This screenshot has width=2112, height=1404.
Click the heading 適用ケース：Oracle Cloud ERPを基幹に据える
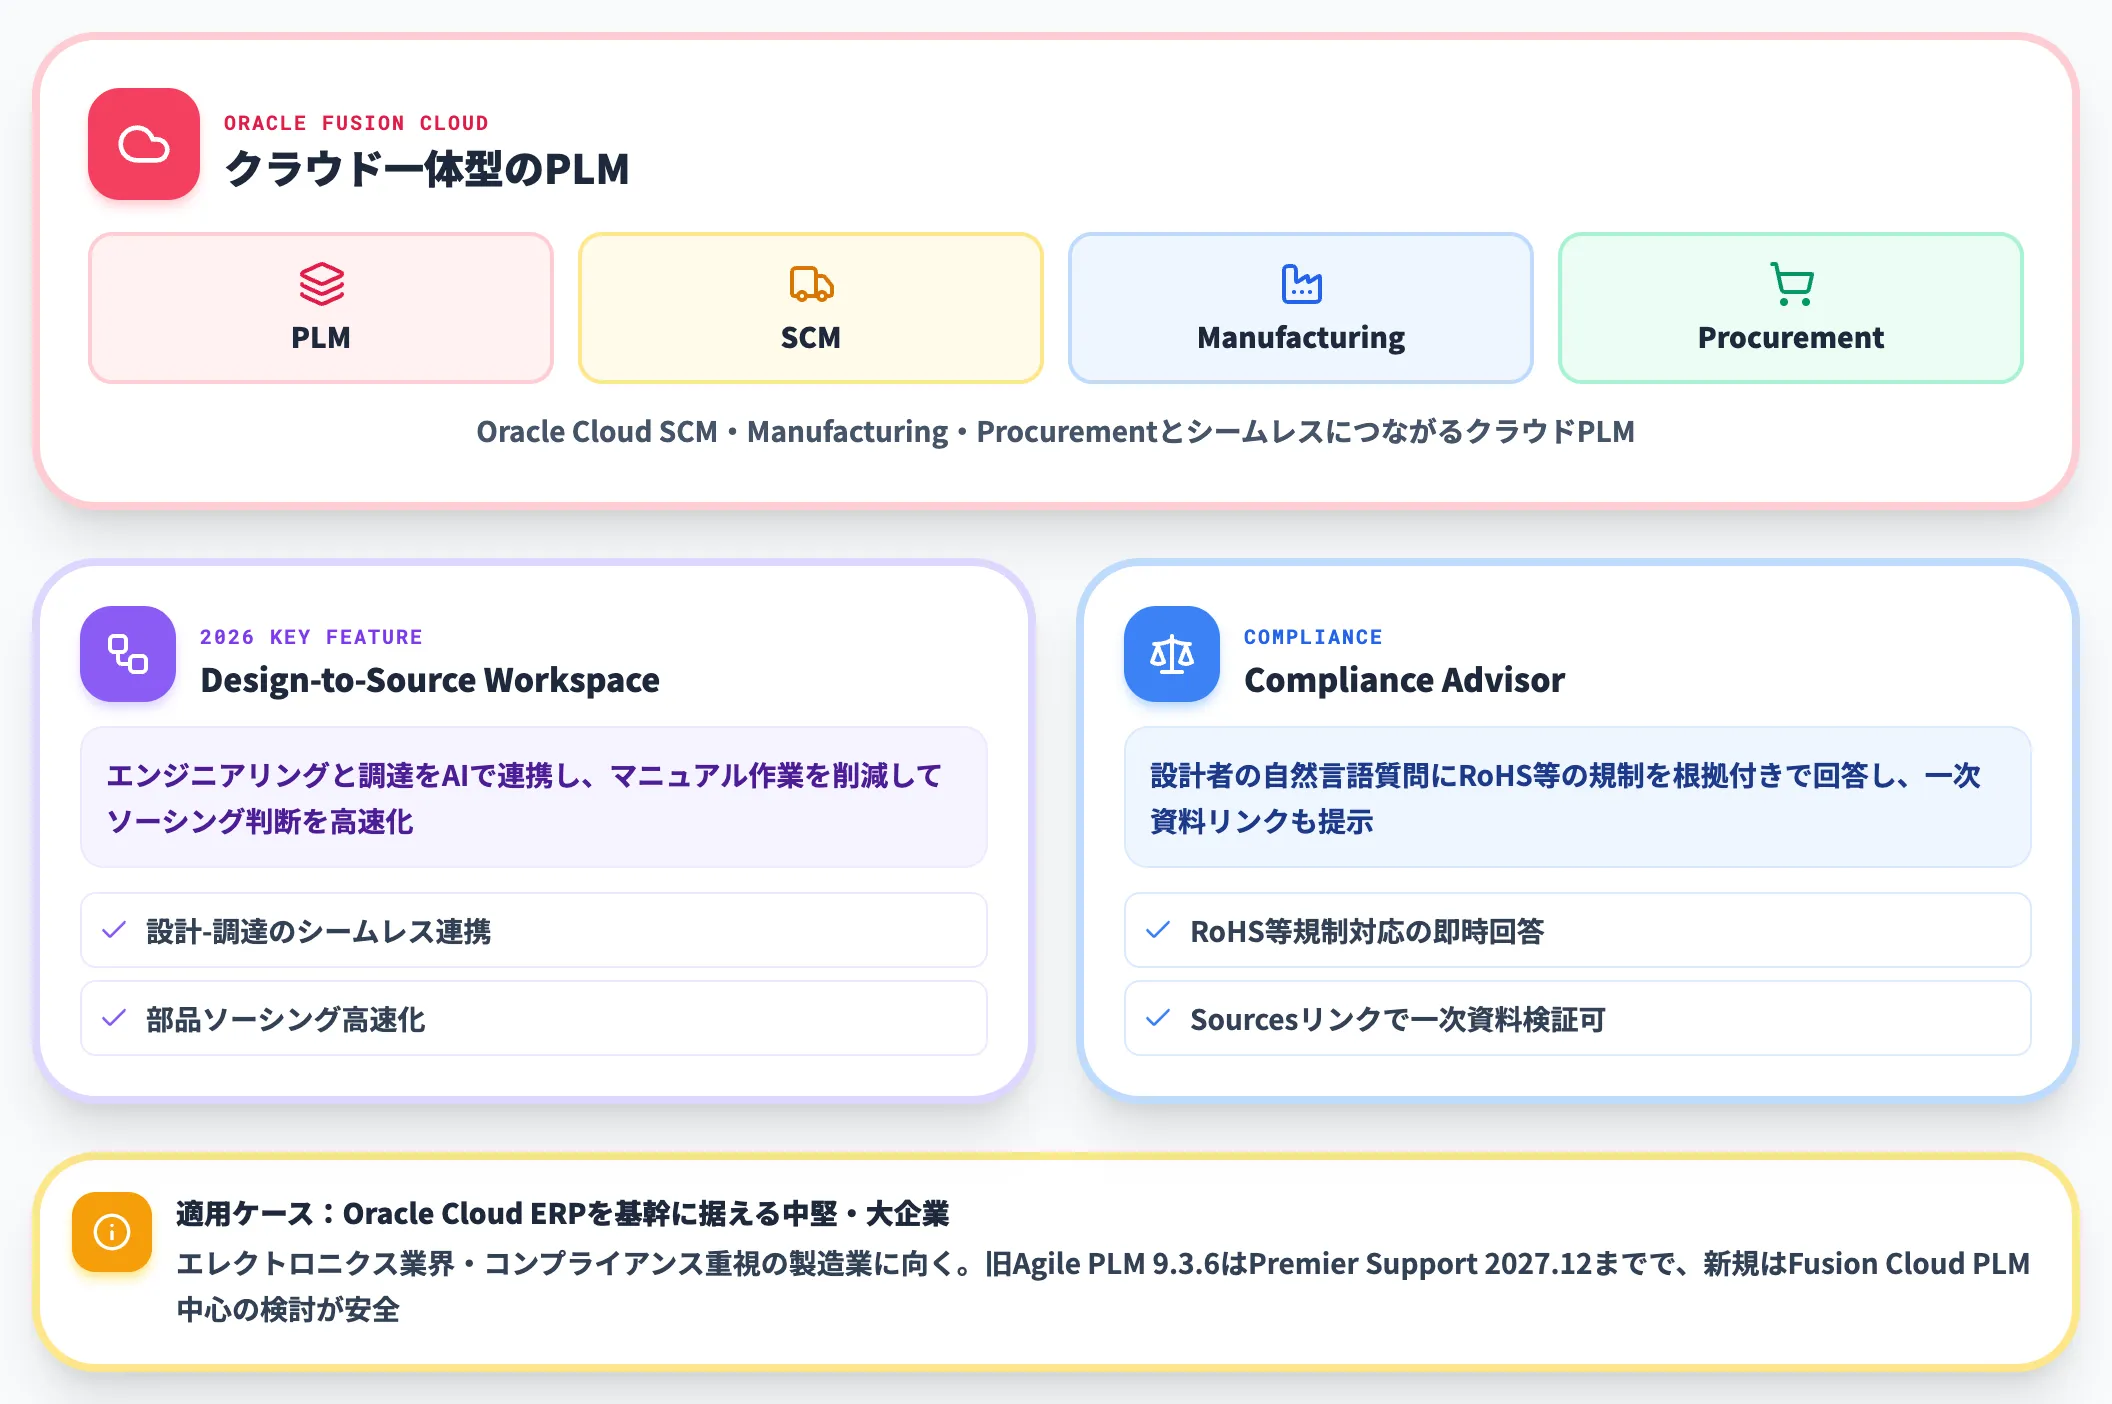[x=563, y=1214]
